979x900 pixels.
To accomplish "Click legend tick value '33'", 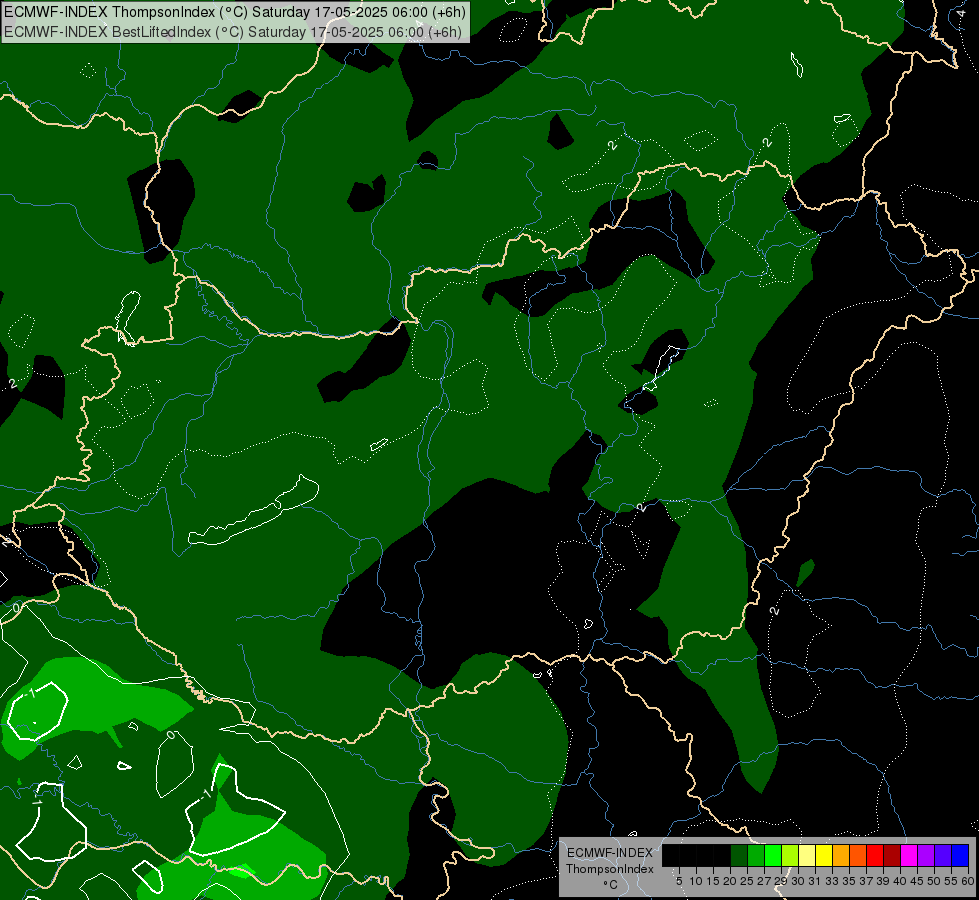I will [x=832, y=881].
